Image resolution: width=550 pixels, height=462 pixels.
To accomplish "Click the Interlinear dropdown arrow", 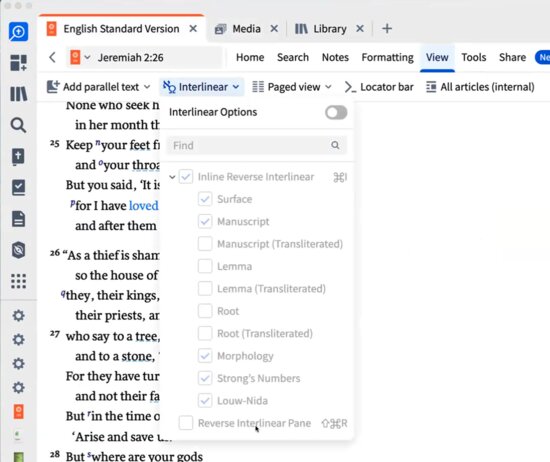I will (x=236, y=87).
